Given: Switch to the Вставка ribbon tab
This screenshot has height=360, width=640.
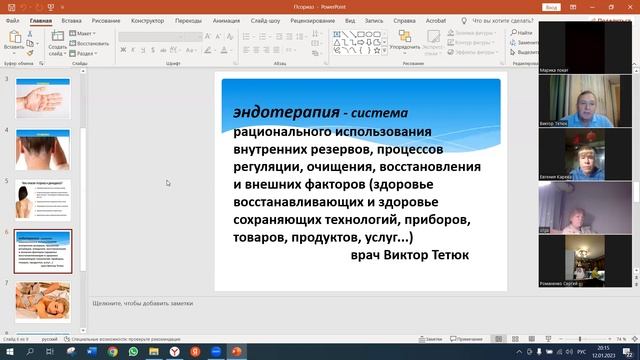Looking at the screenshot, I should [71, 20].
